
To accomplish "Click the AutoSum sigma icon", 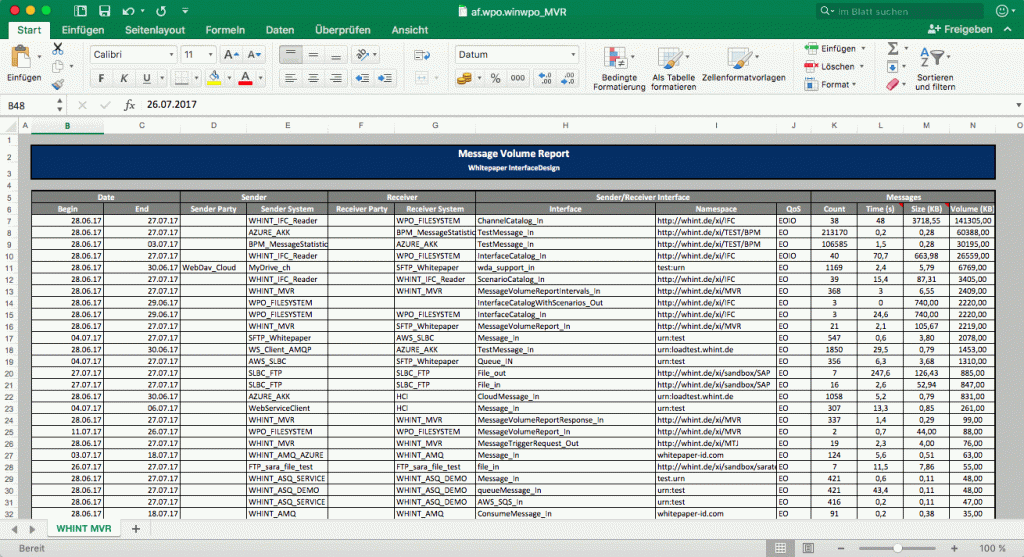I will coord(893,48).
